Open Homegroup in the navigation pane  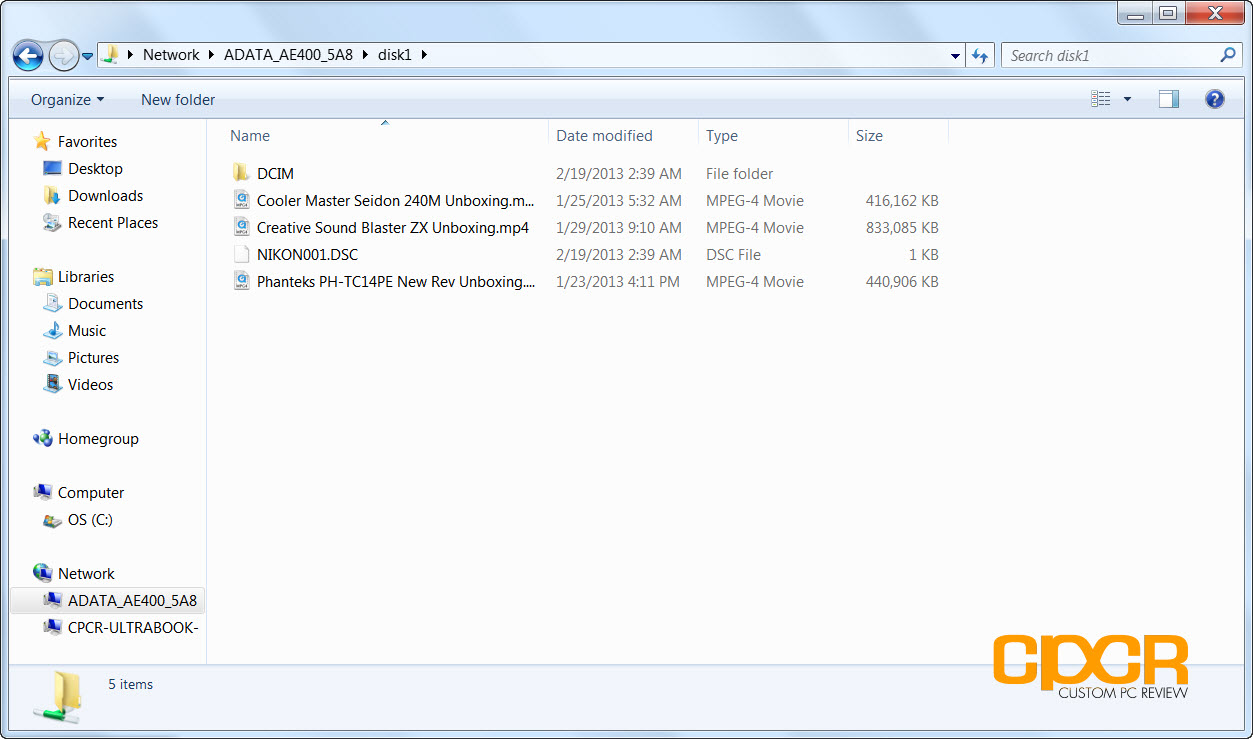coord(98,438)
